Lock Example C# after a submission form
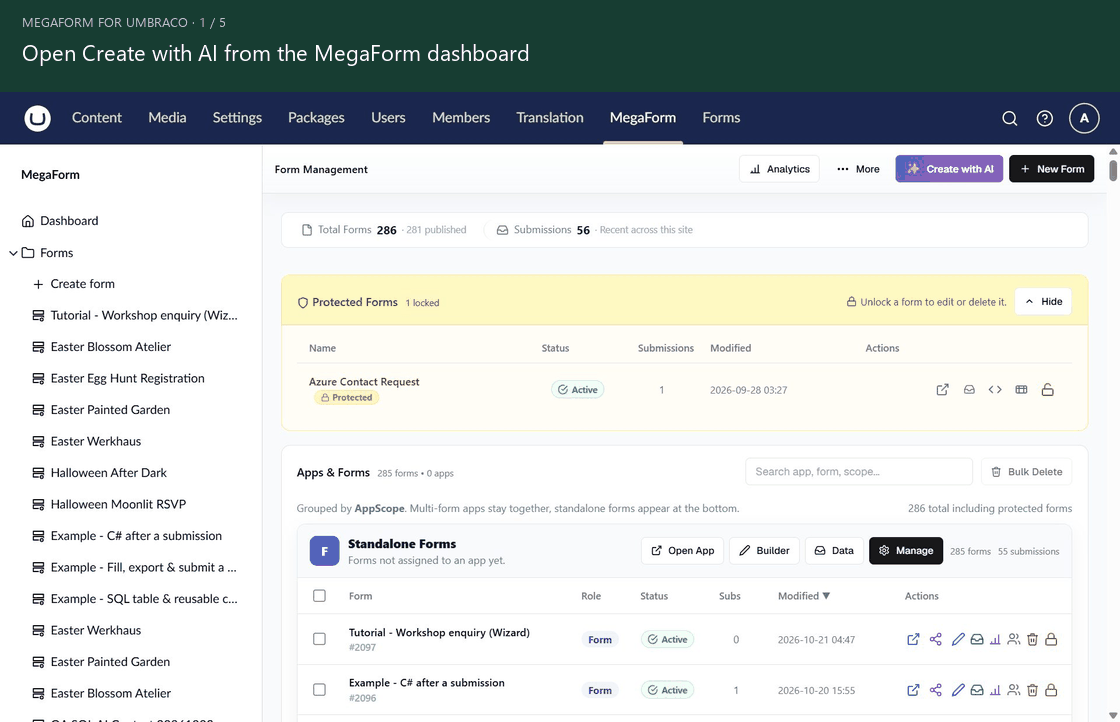 point(1051,690)
